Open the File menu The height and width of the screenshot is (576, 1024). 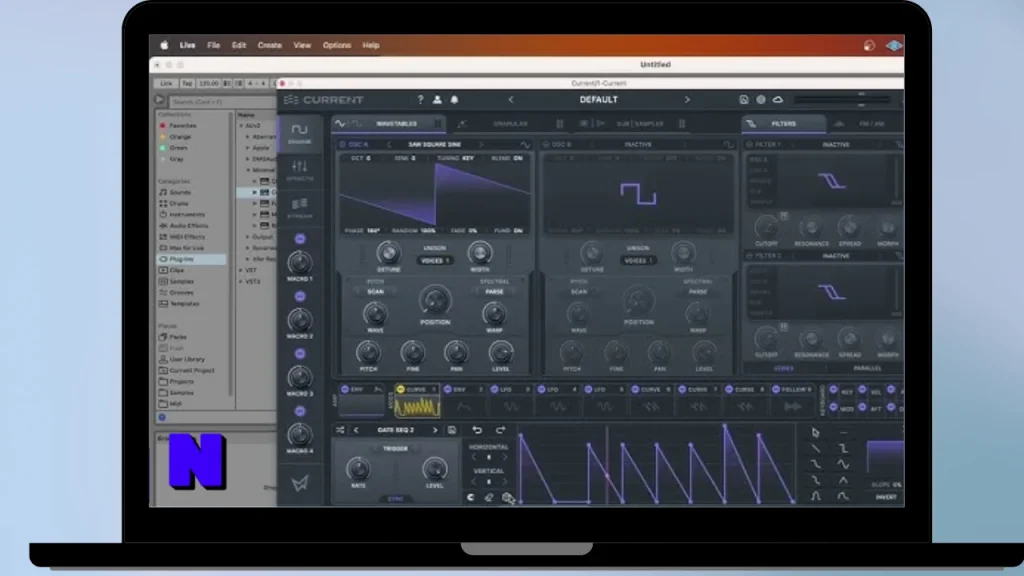pyautogui.click(x=214, y=45)
